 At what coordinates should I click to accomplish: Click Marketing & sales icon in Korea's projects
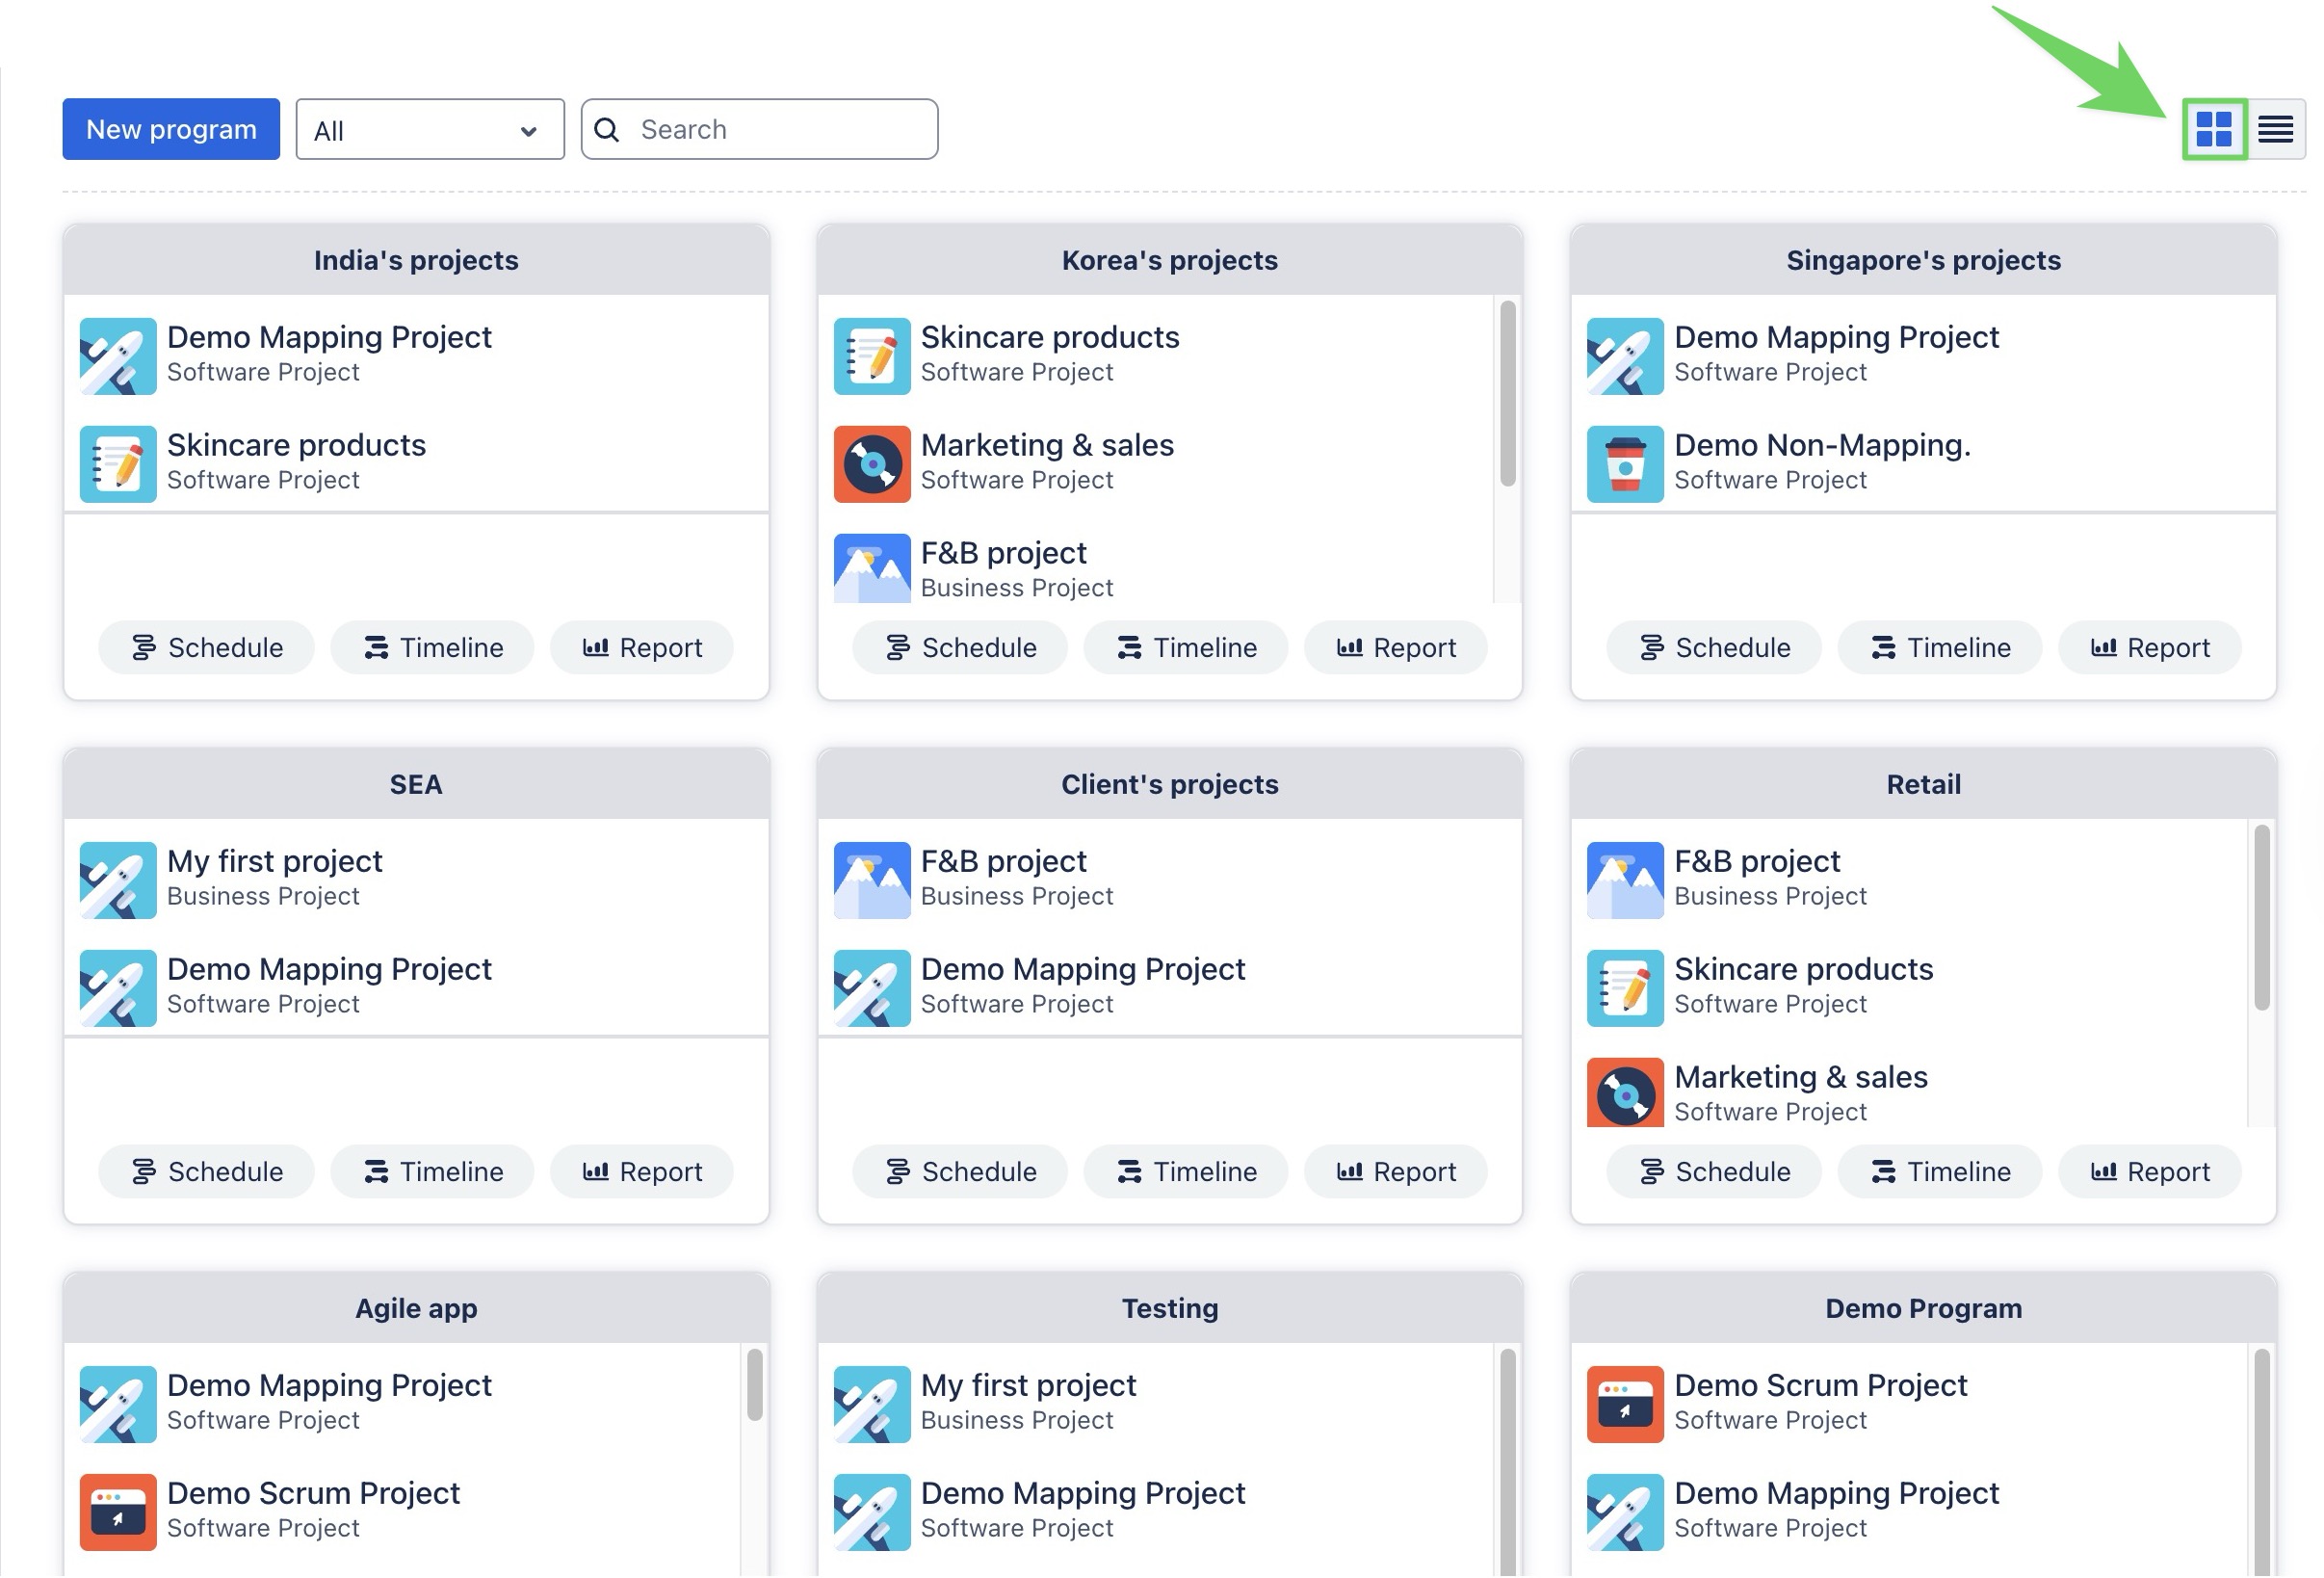coord(872,464)
